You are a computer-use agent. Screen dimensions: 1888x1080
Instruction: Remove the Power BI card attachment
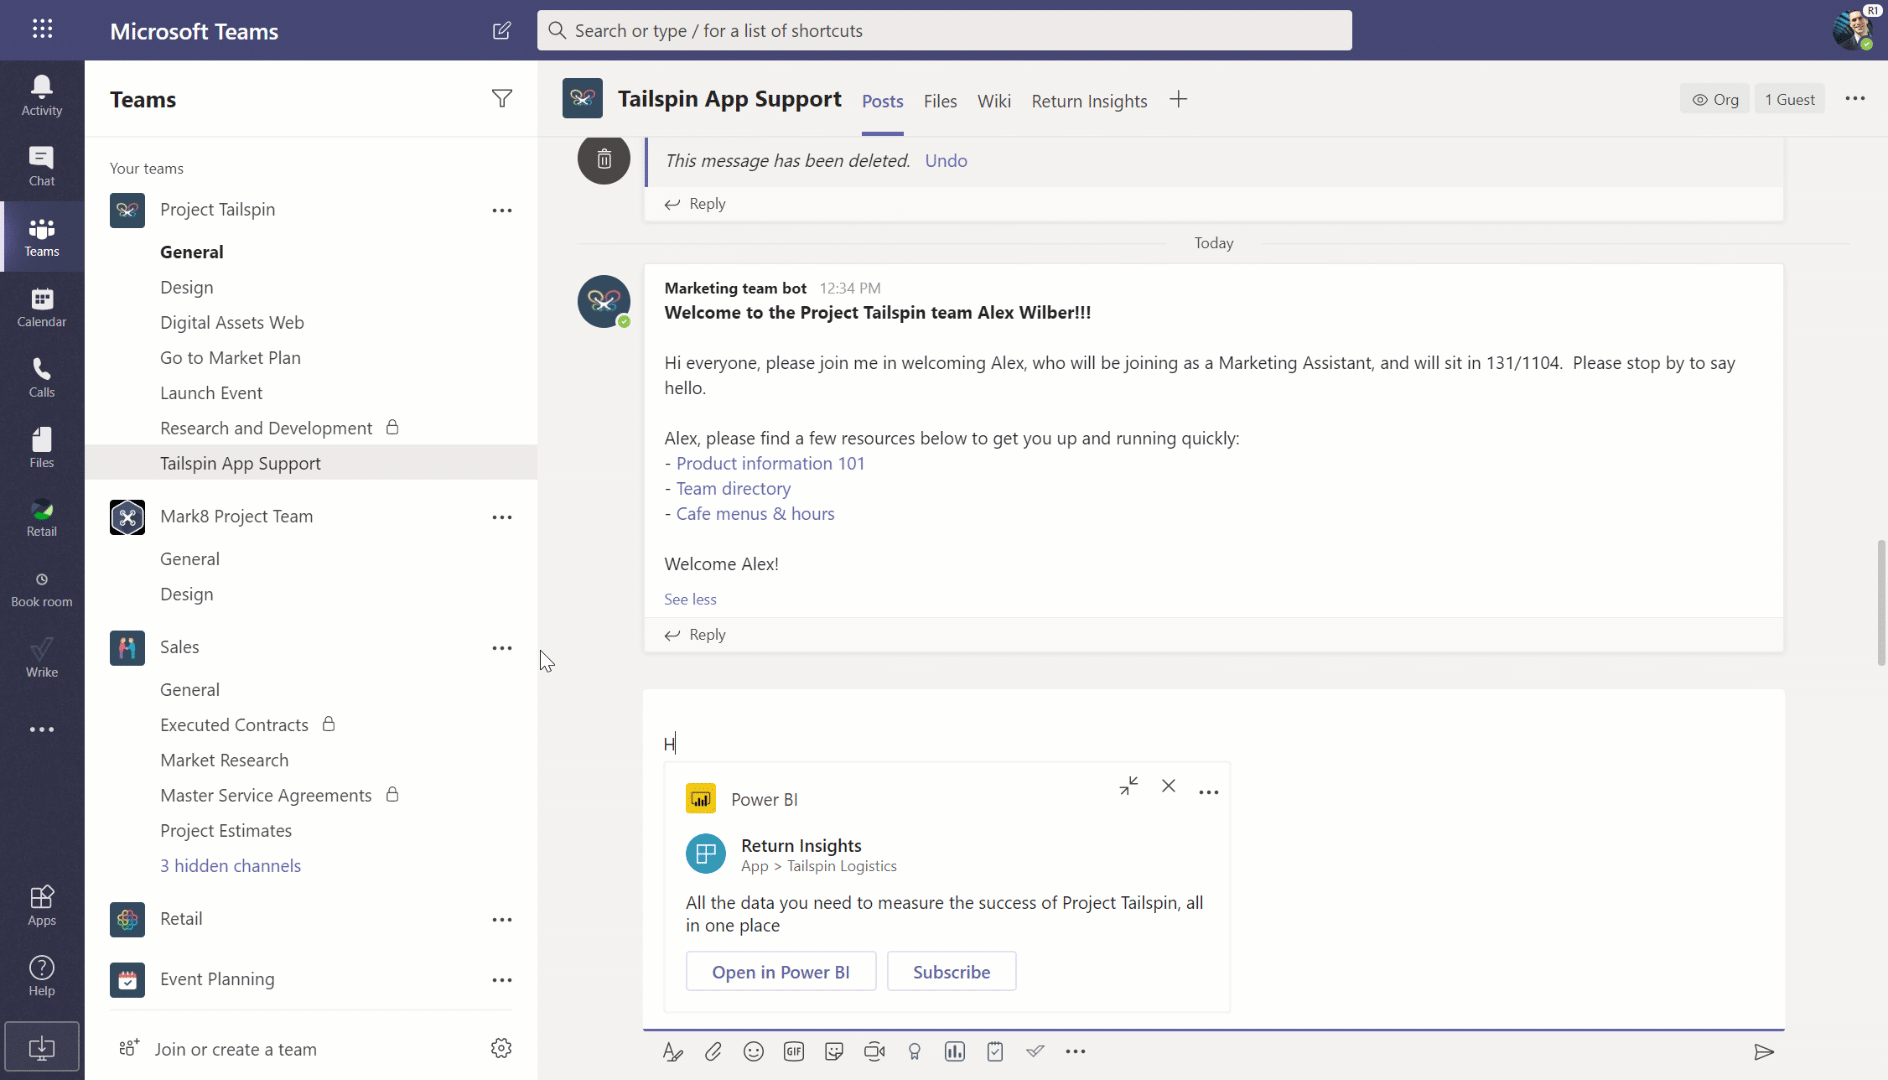[x=1168, y=786]
